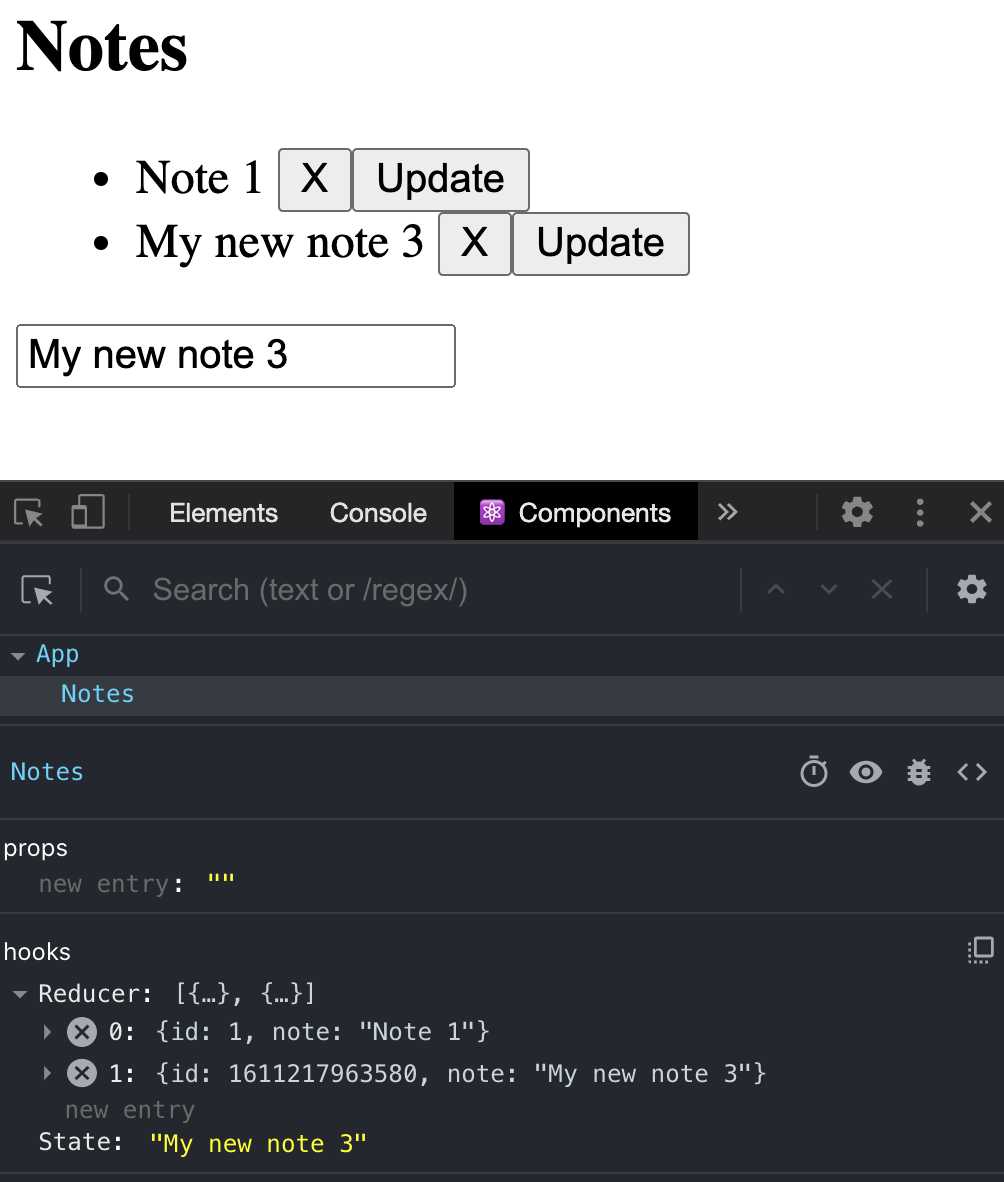Viewport: 1004px width, 1182px height.
Task: Click Update button next to Note 1
Action: point(440,180)
